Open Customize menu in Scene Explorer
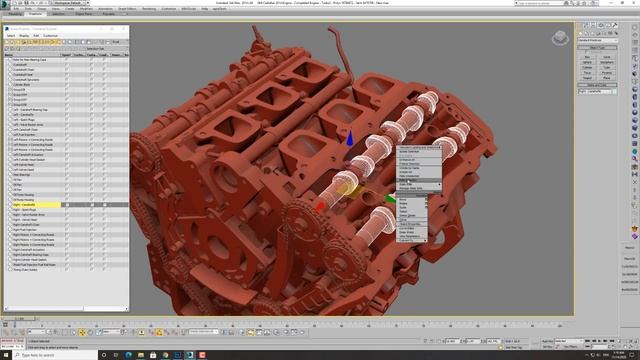 click(x=51, y=36)
